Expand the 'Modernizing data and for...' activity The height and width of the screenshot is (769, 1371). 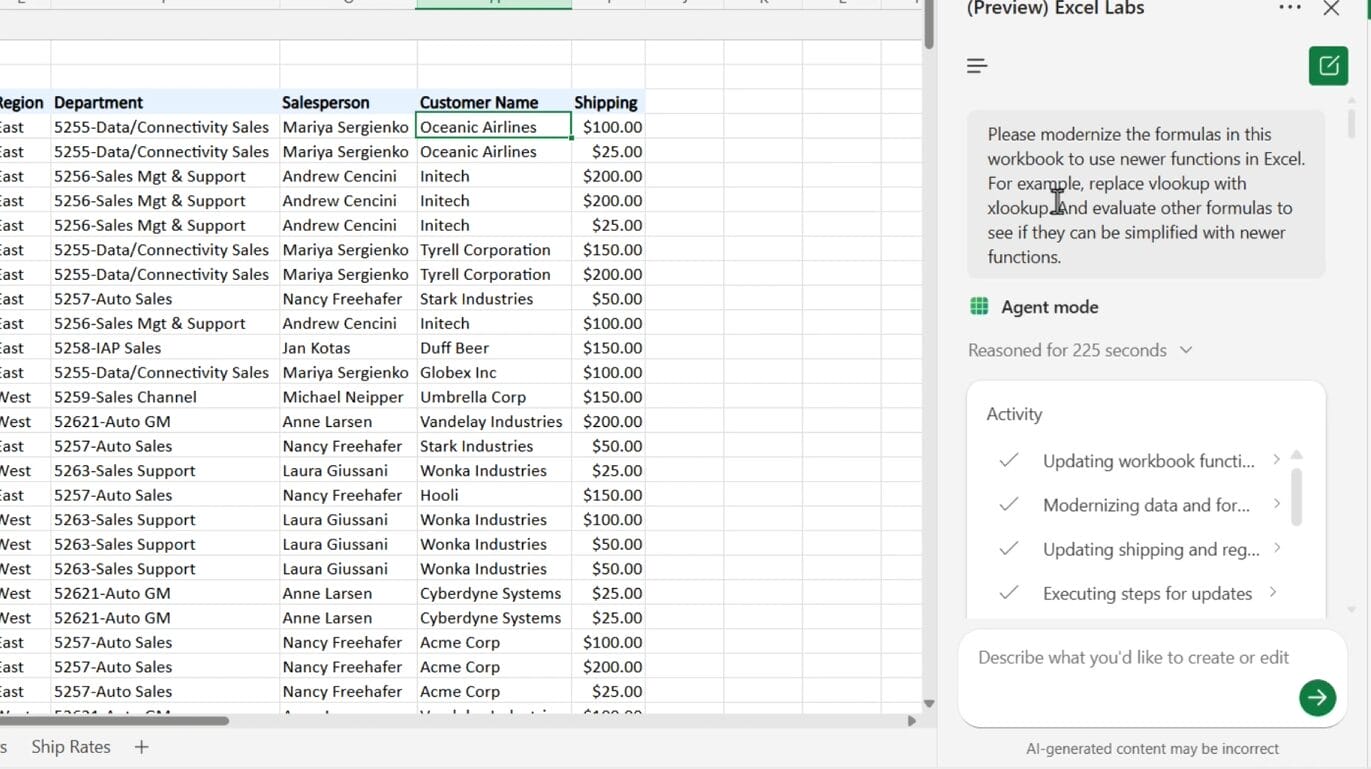(x=1276, y=504)
